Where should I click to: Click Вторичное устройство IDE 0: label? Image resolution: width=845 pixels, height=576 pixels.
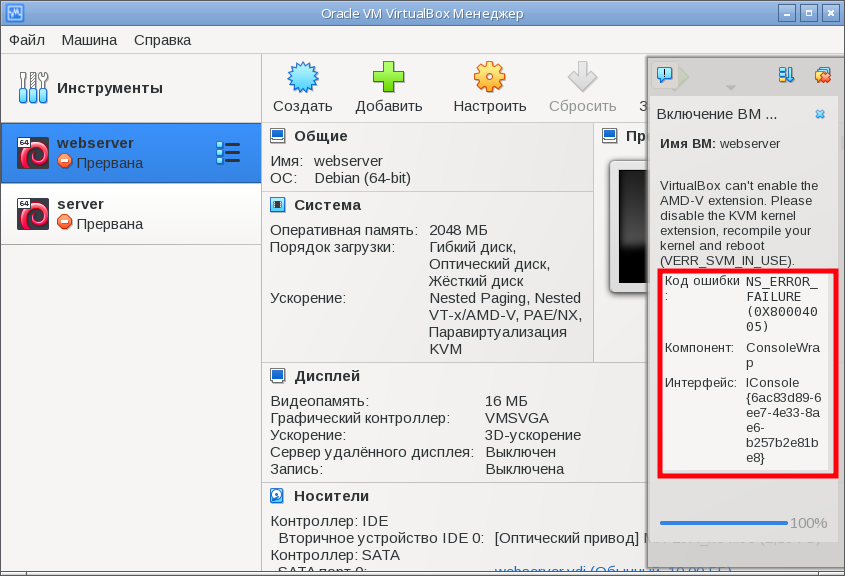381,538
